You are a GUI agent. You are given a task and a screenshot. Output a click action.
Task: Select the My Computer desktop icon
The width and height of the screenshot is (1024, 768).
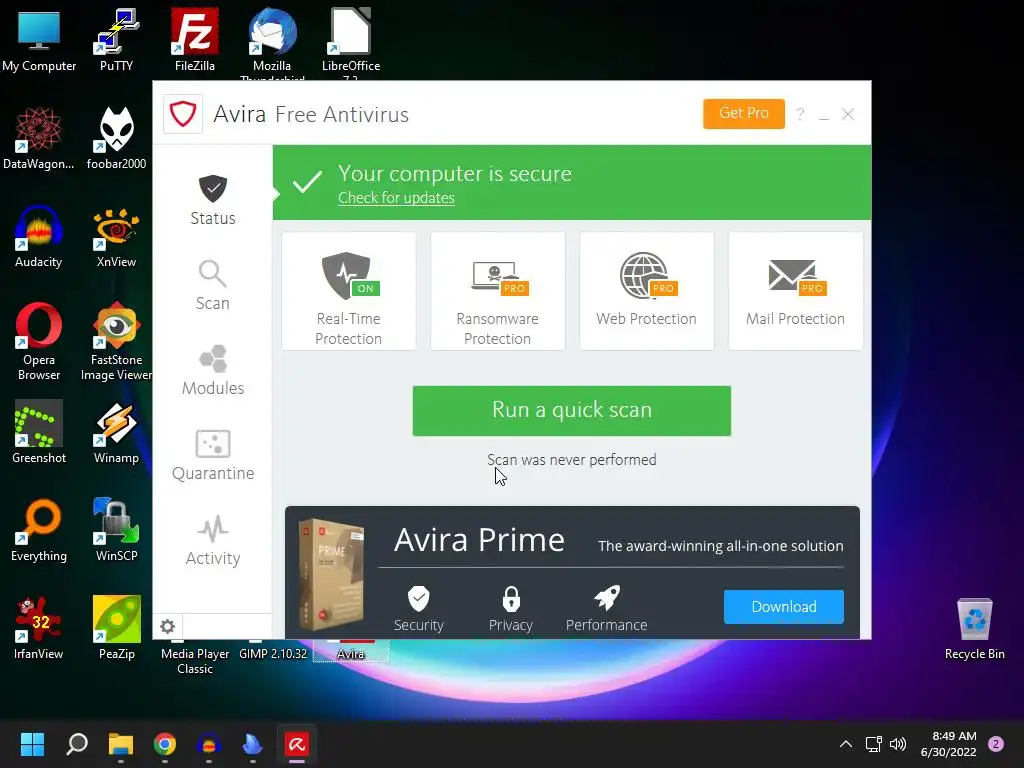[x=39, y=40]
